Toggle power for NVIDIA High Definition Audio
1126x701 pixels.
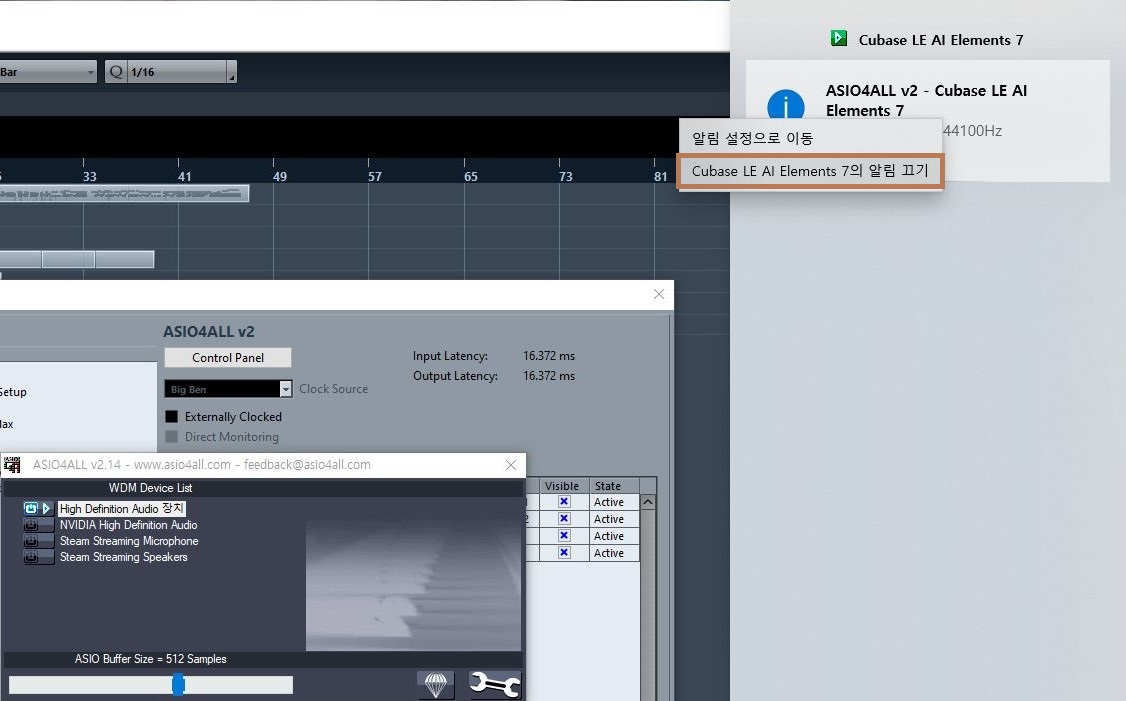(x=31, y=525)
